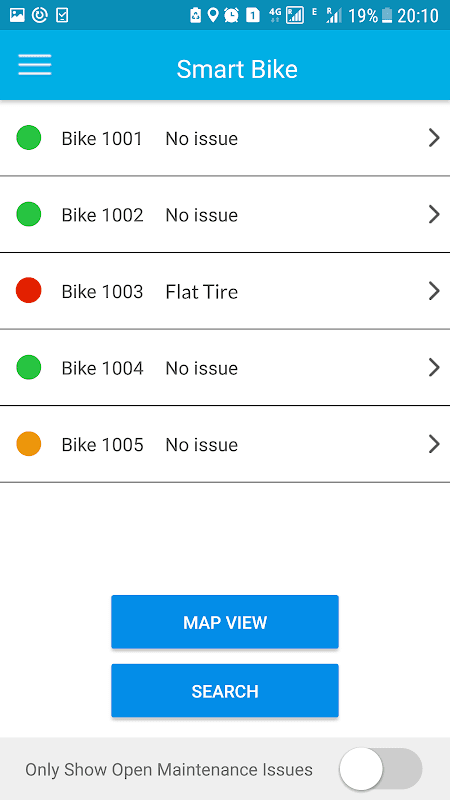Tap the Smart Bike title header
Image resolution: width=450 pixels, height=800 pixels.
(x=237, y=69)
